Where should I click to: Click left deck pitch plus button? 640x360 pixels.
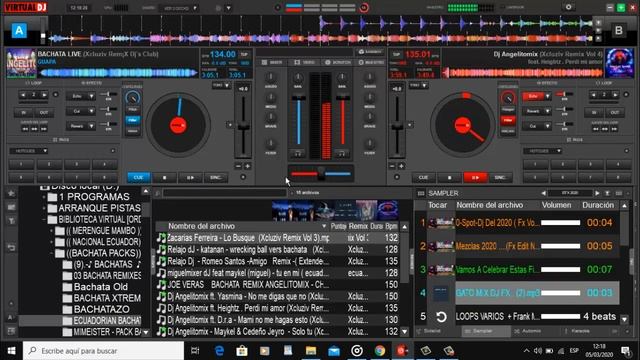tap(247, 166)
